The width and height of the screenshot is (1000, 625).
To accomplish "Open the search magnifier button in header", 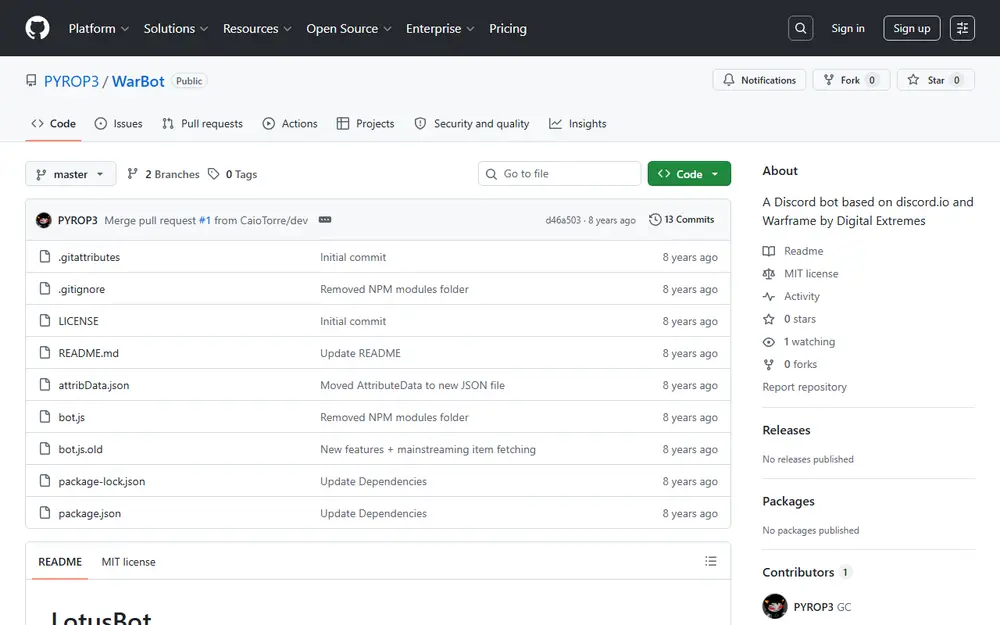I will [x=800, y=28].
